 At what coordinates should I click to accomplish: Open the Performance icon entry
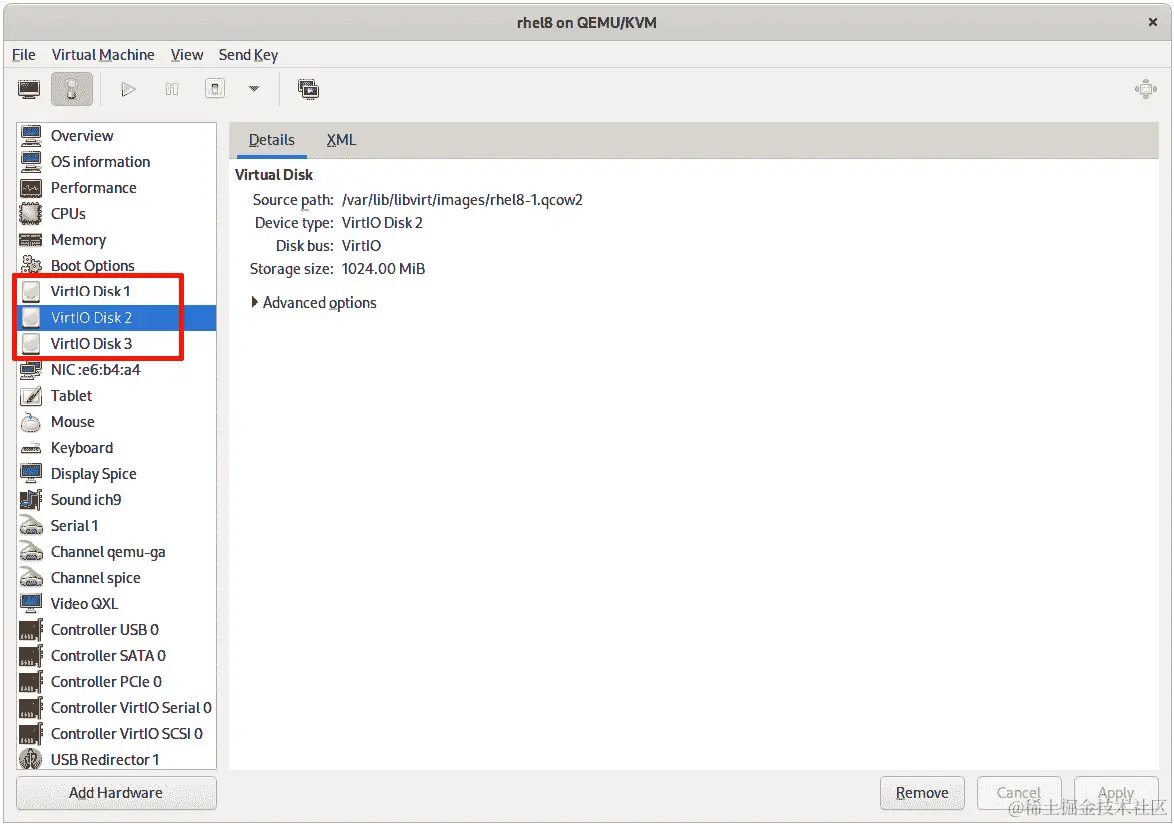tap(31, 188)
